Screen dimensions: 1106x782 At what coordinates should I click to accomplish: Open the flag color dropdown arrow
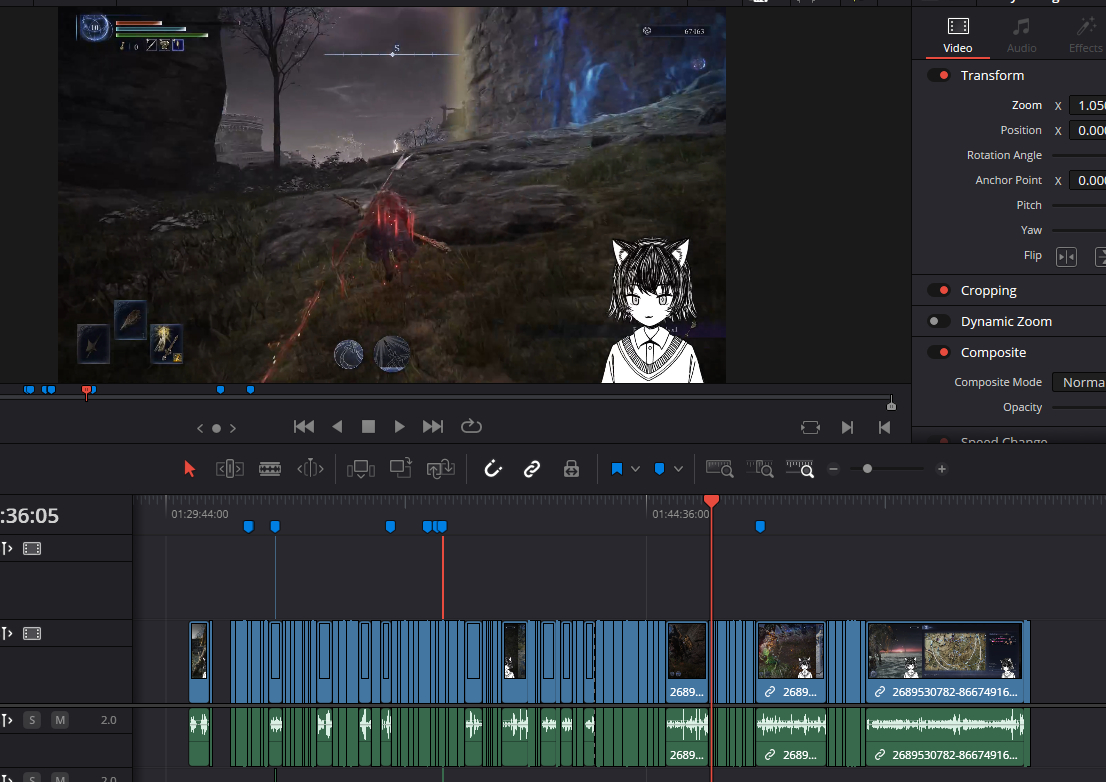click(x=635, y=469)
